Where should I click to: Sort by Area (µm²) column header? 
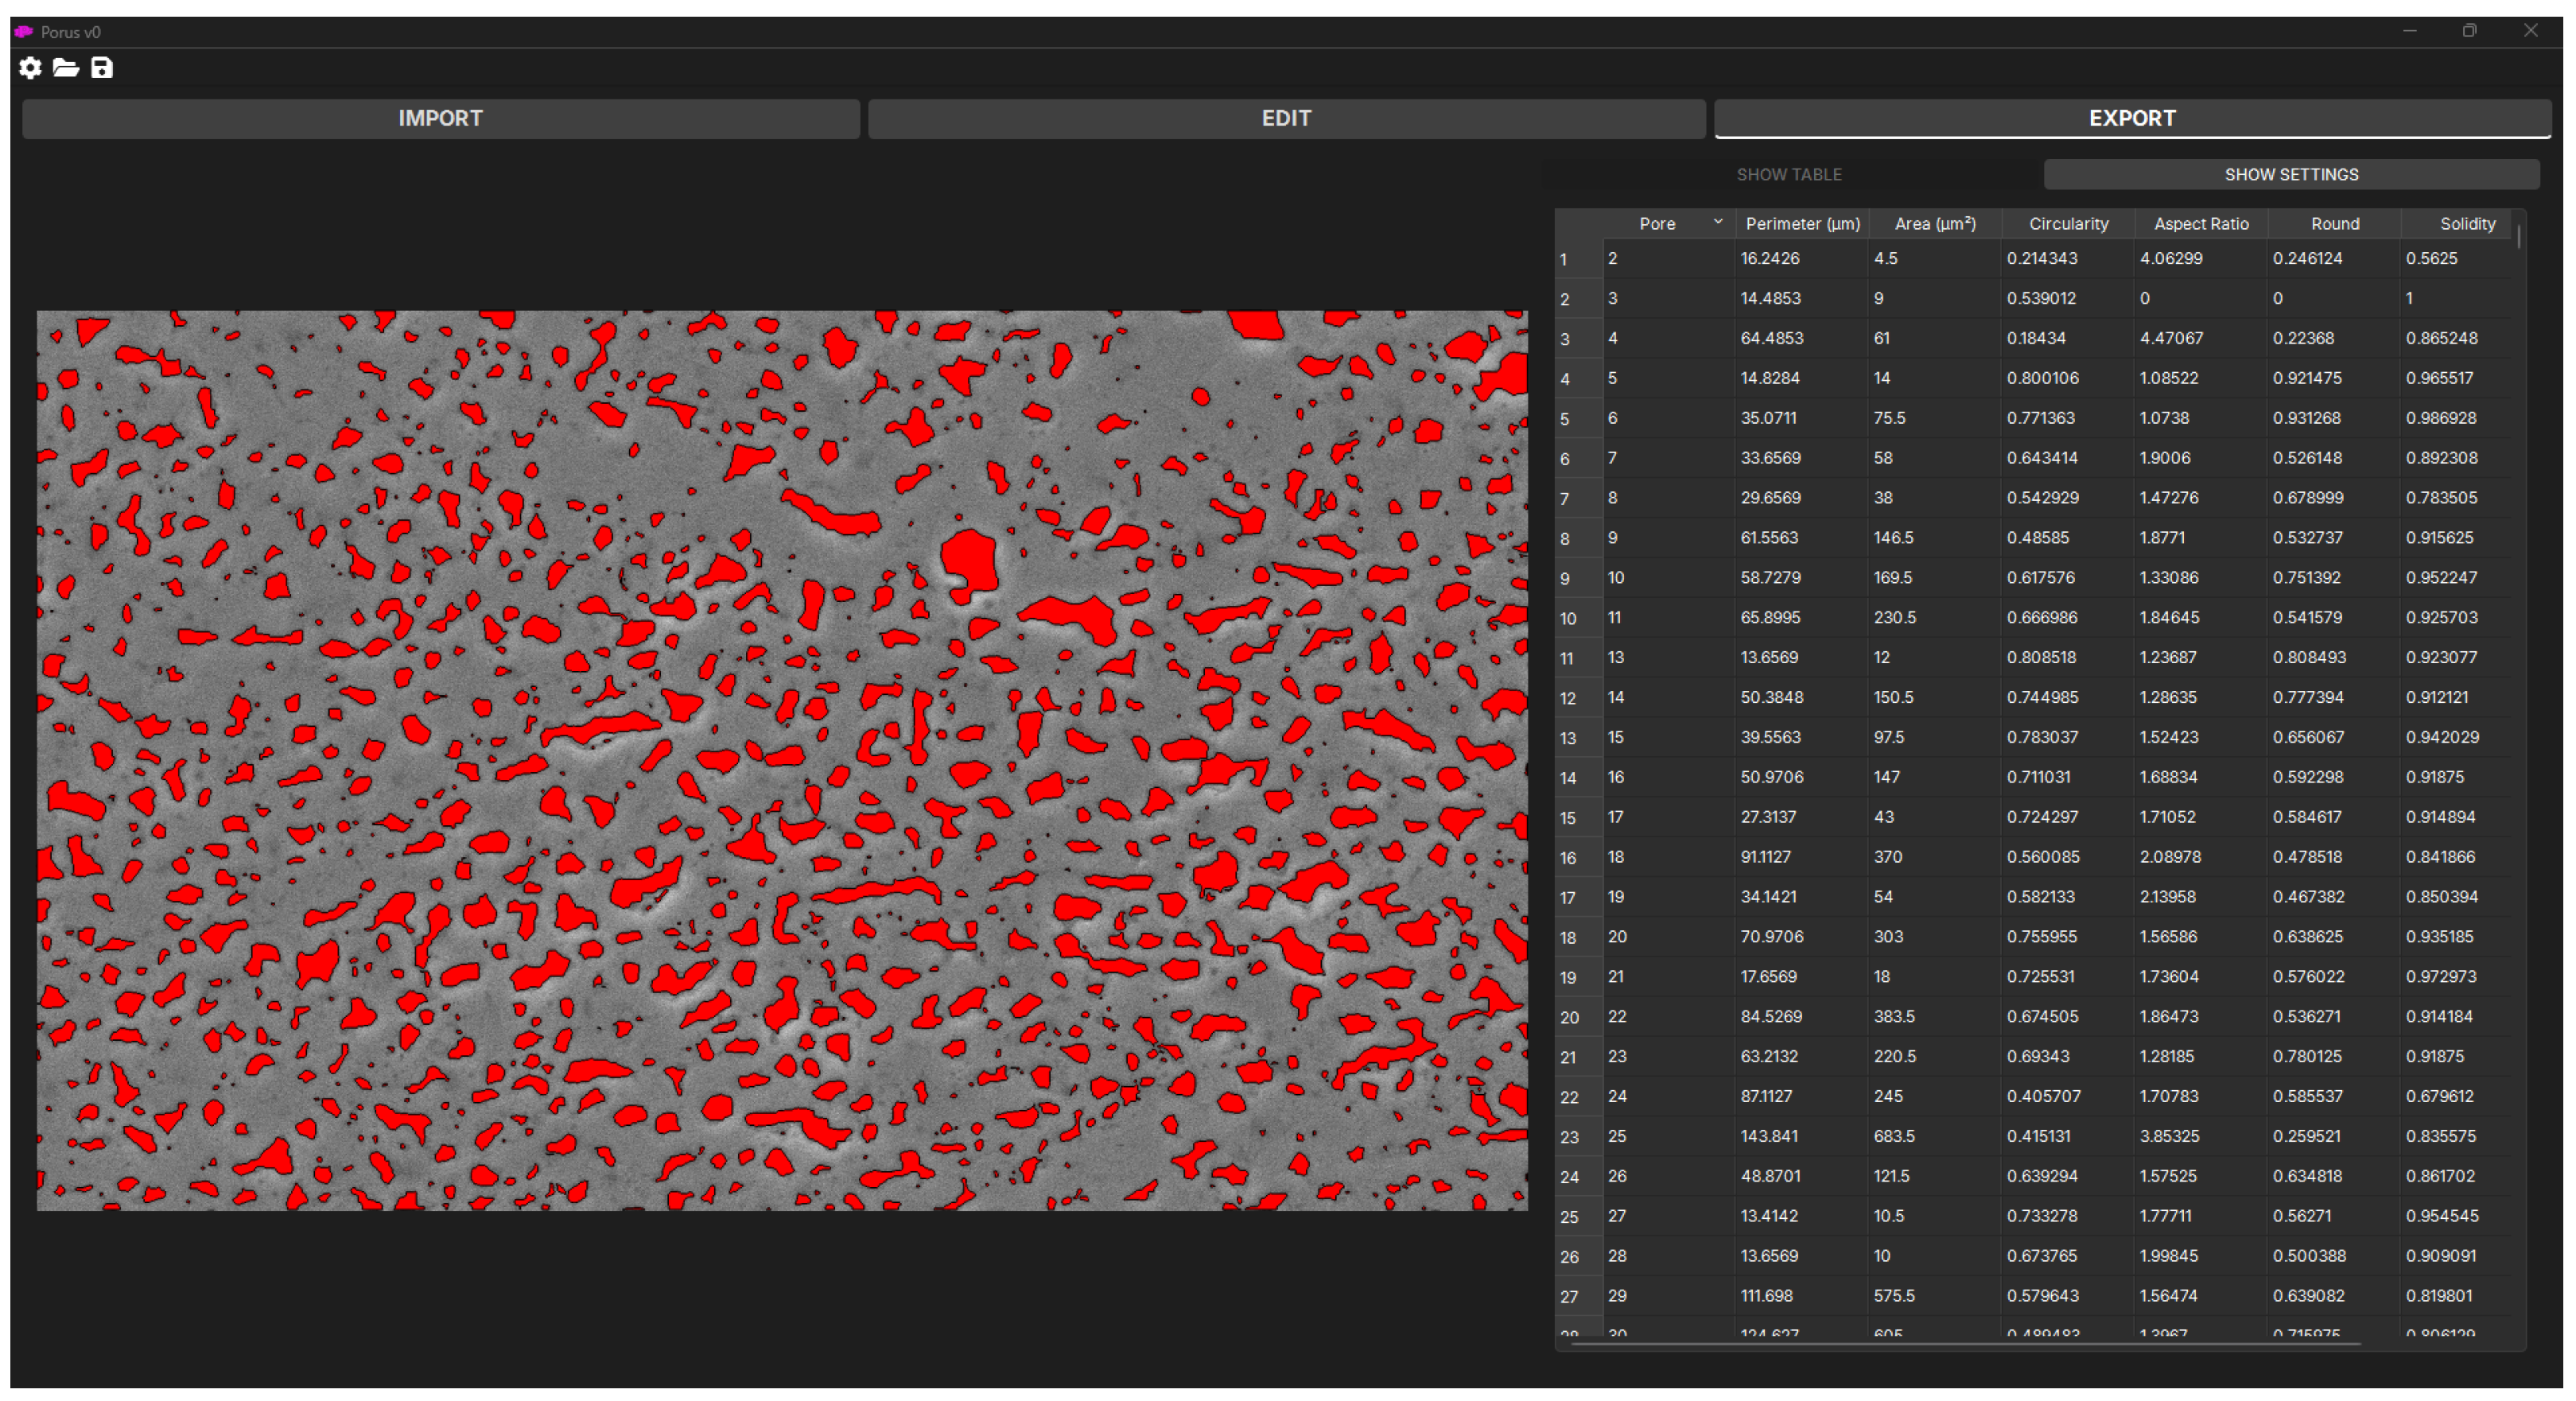tap(1934, 224)
